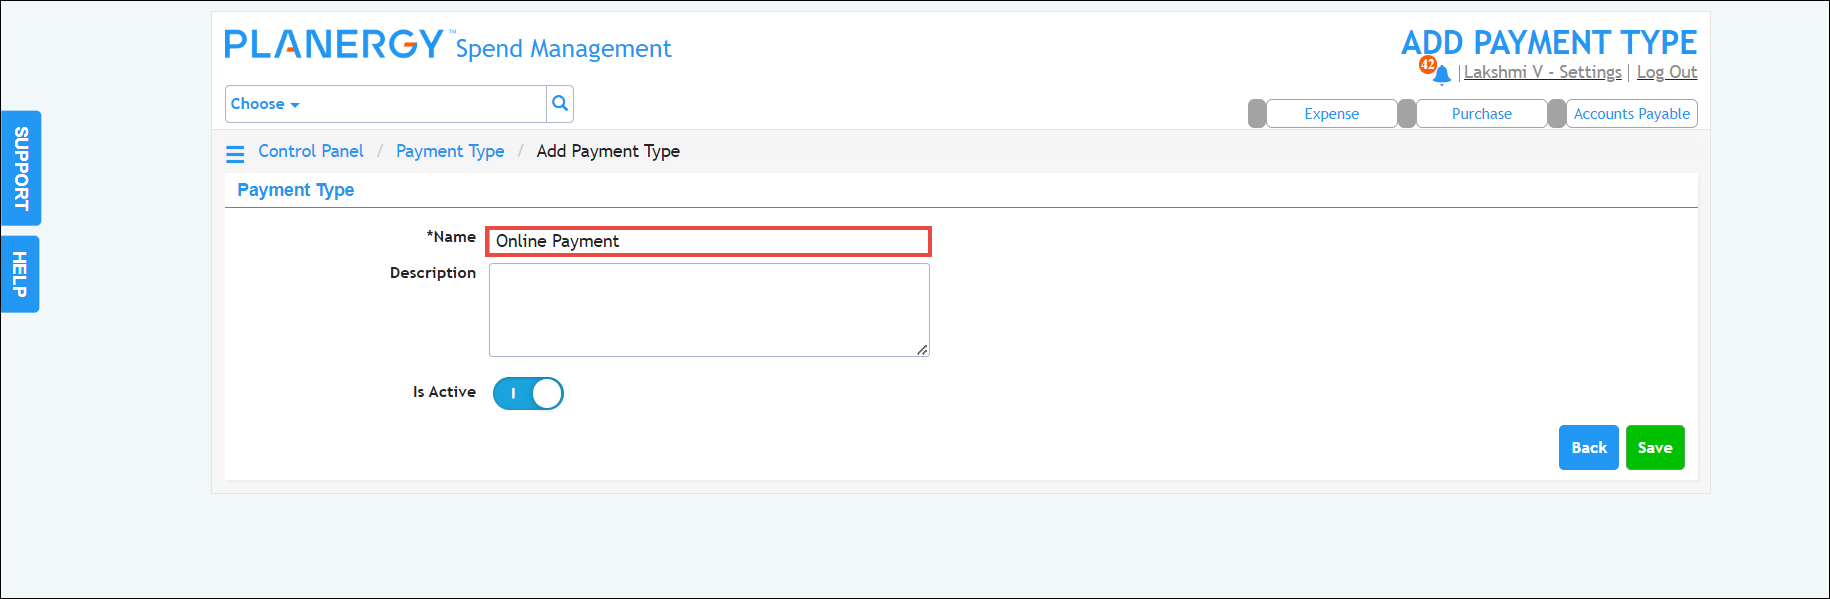Open the Purchase tab
Viewport: 1830px width, 599px height.
click(x=1481, y=114)
